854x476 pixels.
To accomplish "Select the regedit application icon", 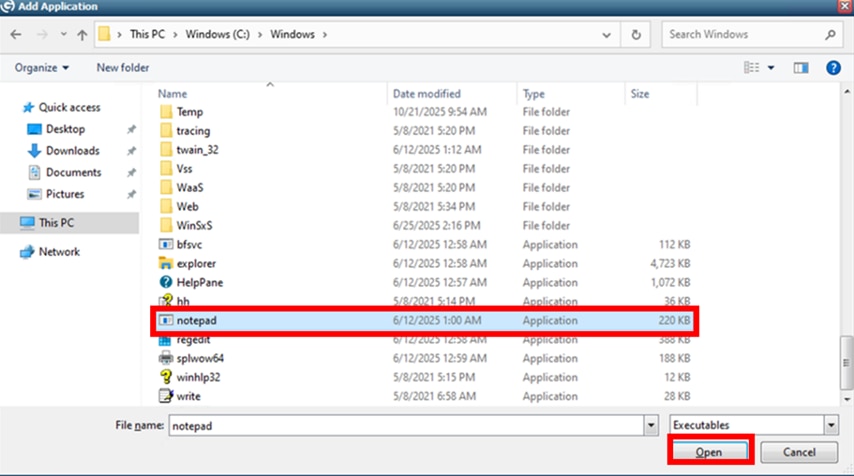I will click(166, 340).
